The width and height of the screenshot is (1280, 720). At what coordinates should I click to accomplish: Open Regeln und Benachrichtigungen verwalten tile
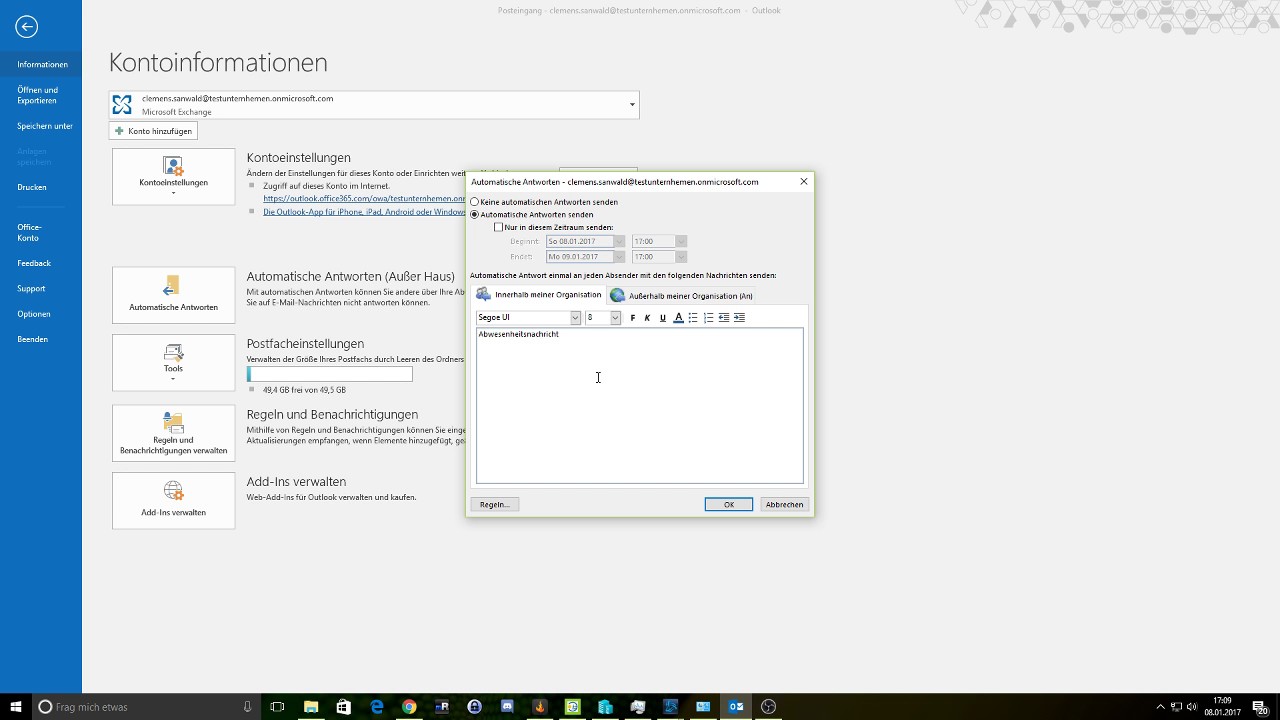coord(174,433)
